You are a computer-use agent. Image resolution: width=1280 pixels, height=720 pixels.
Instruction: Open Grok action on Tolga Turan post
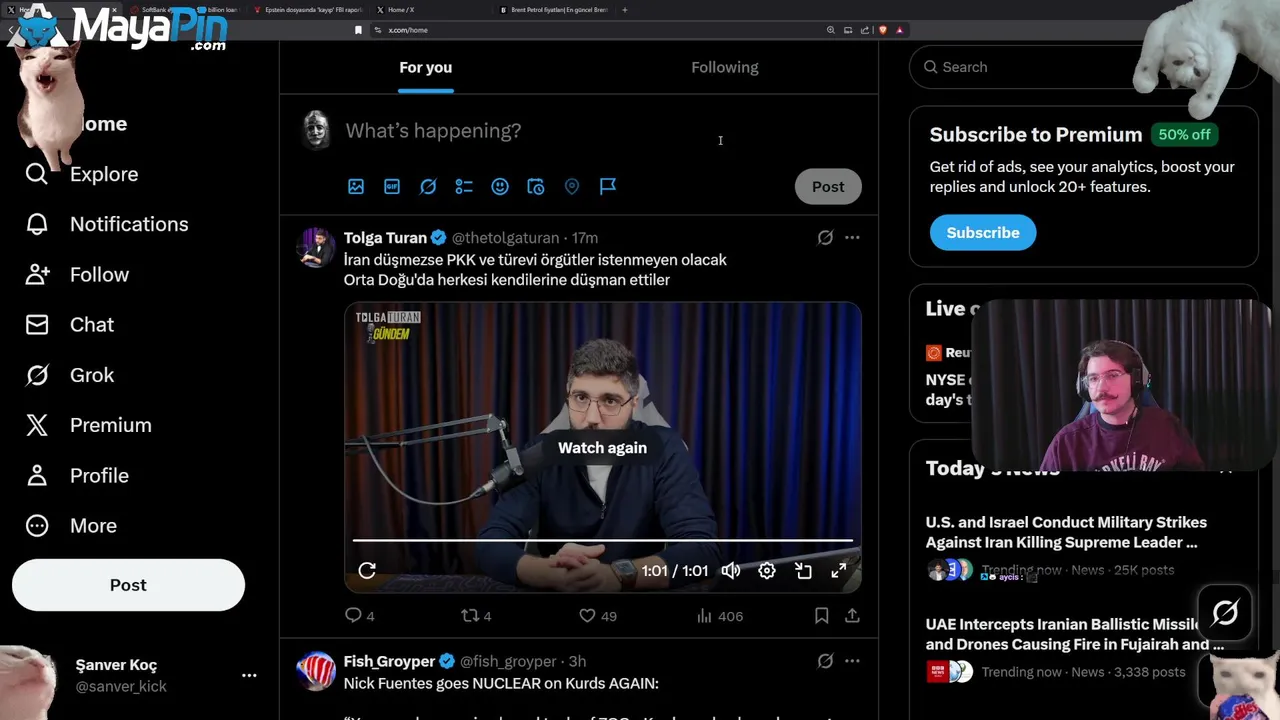coord(825,238)
